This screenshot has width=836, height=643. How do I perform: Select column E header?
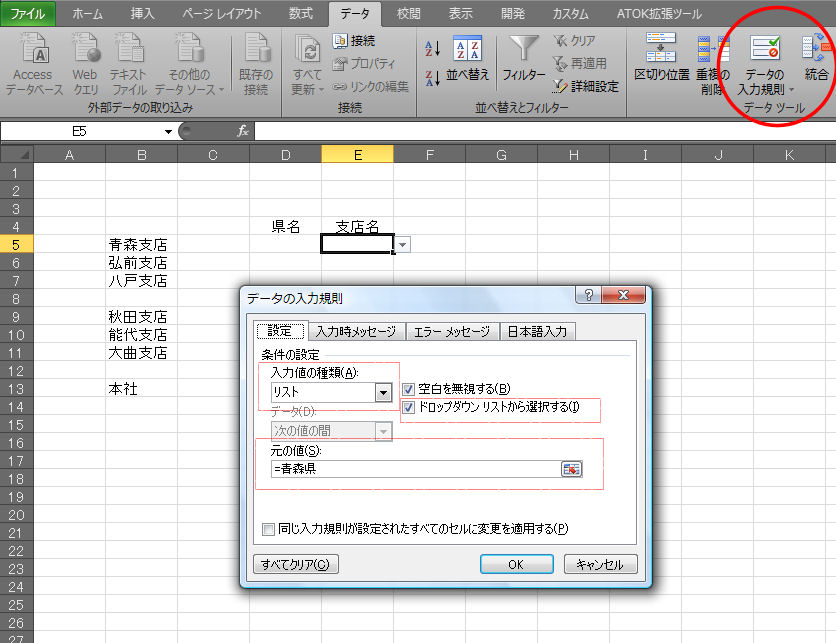358,155
